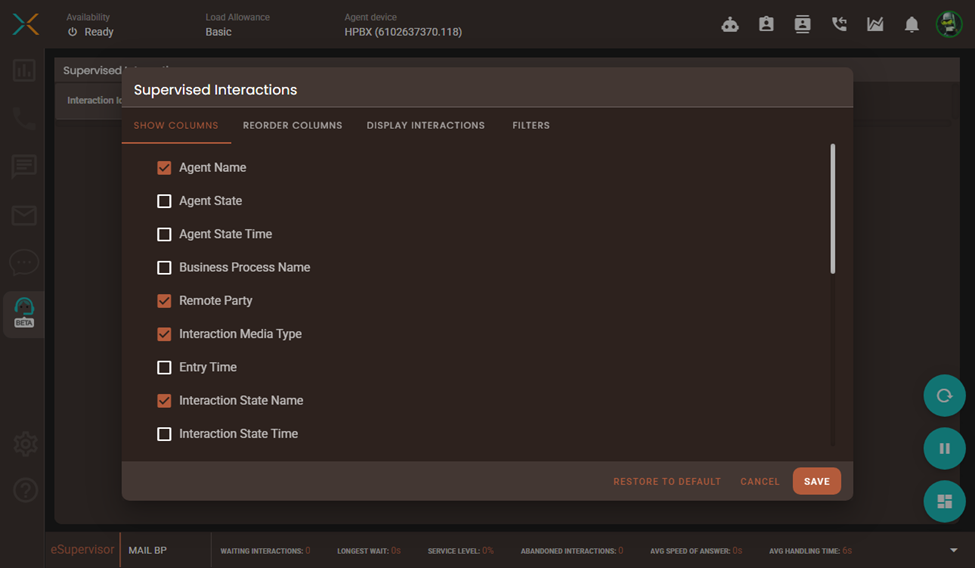Disable the Interaction Media Type checkbox

pos(164,334)
